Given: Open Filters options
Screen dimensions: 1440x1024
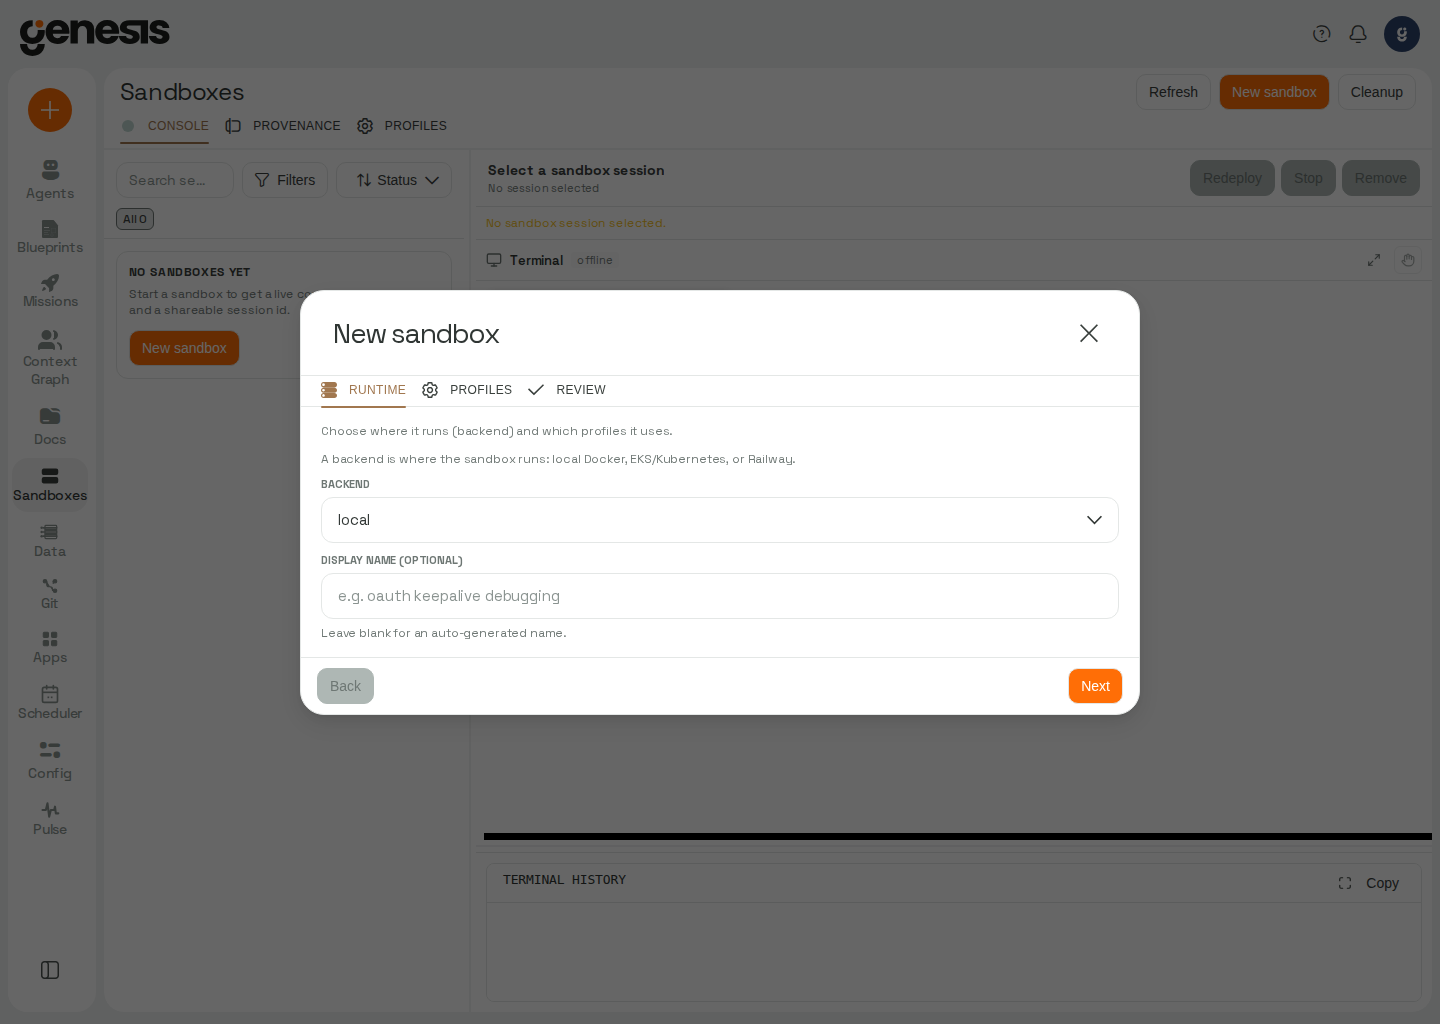Looking at the screenshot, I should click(x=285, y=180).
